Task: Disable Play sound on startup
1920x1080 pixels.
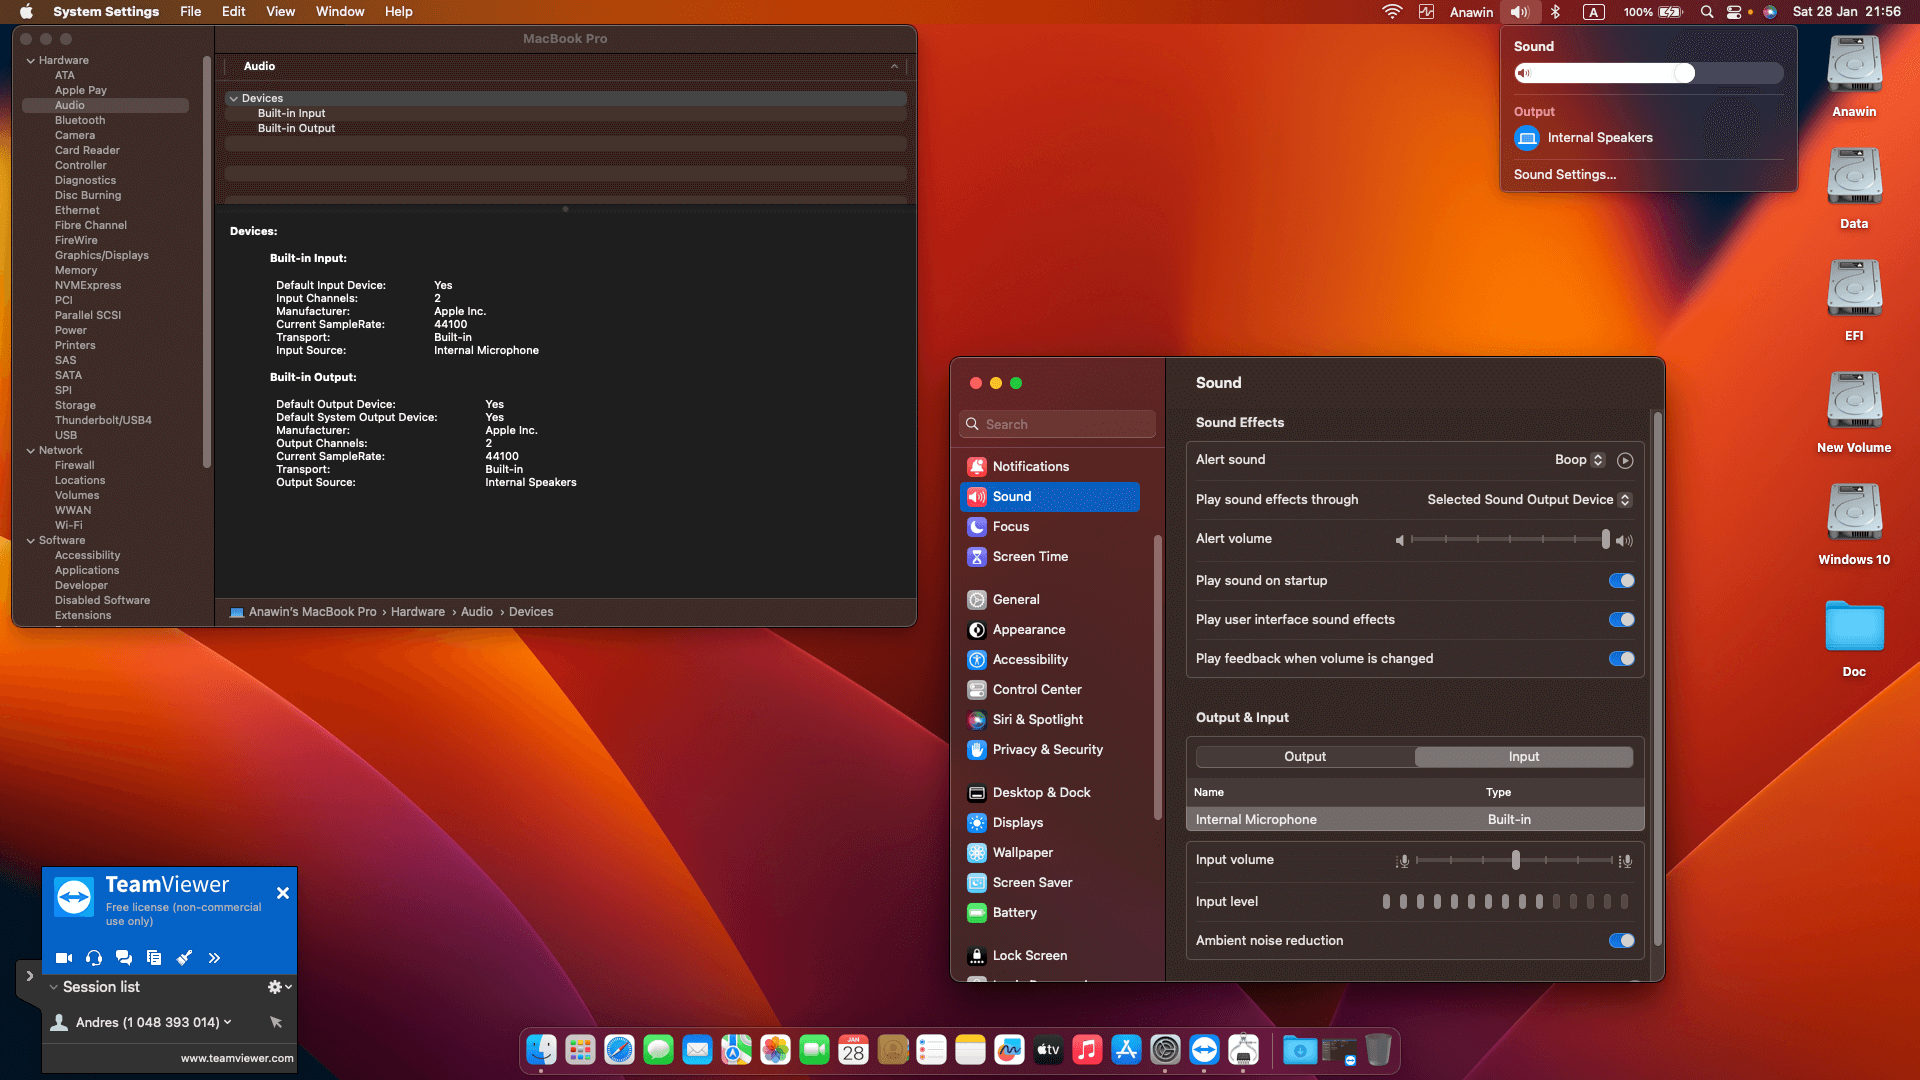Action: pos(1620,580)
